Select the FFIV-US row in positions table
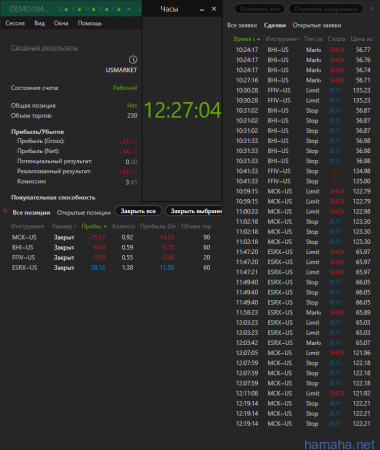Viewport: 380px width, 450px height. [111, 257]
